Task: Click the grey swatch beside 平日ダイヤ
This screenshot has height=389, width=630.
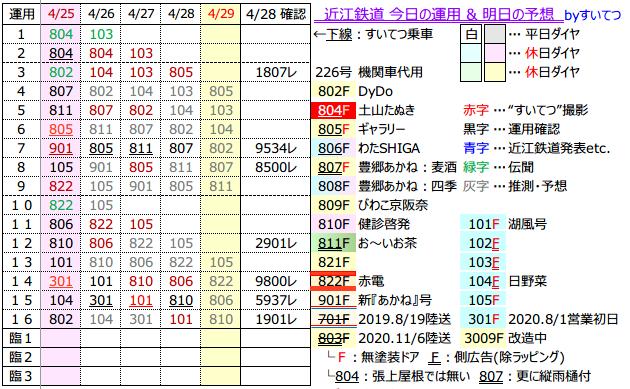Action: click(495, 34)
